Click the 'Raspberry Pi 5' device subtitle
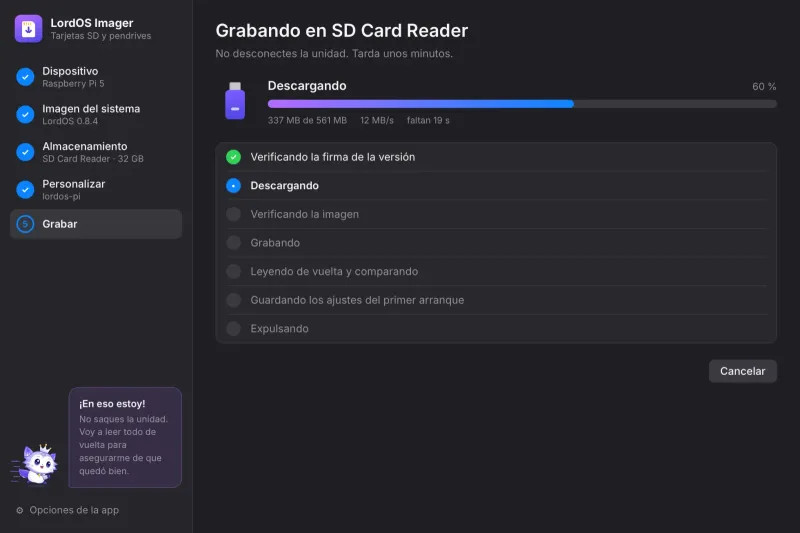800x533 pixels. tap(73, 84)
